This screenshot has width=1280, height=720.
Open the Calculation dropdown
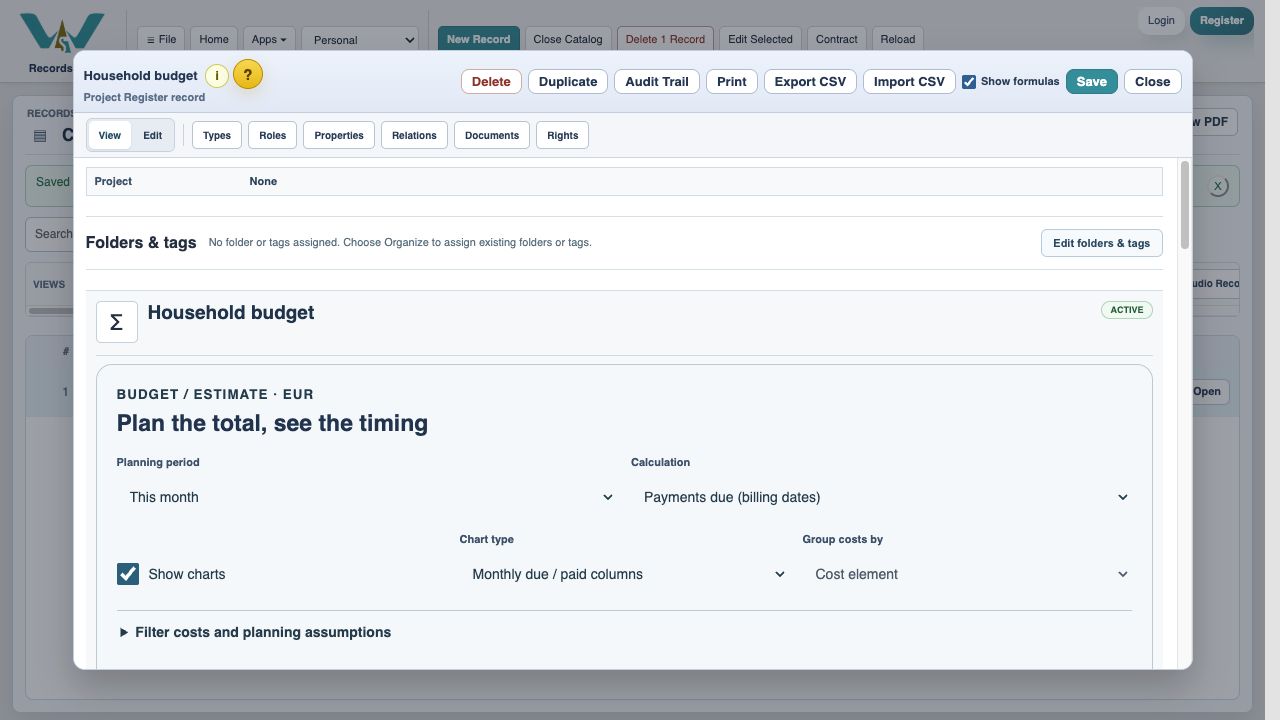[881, 497]
